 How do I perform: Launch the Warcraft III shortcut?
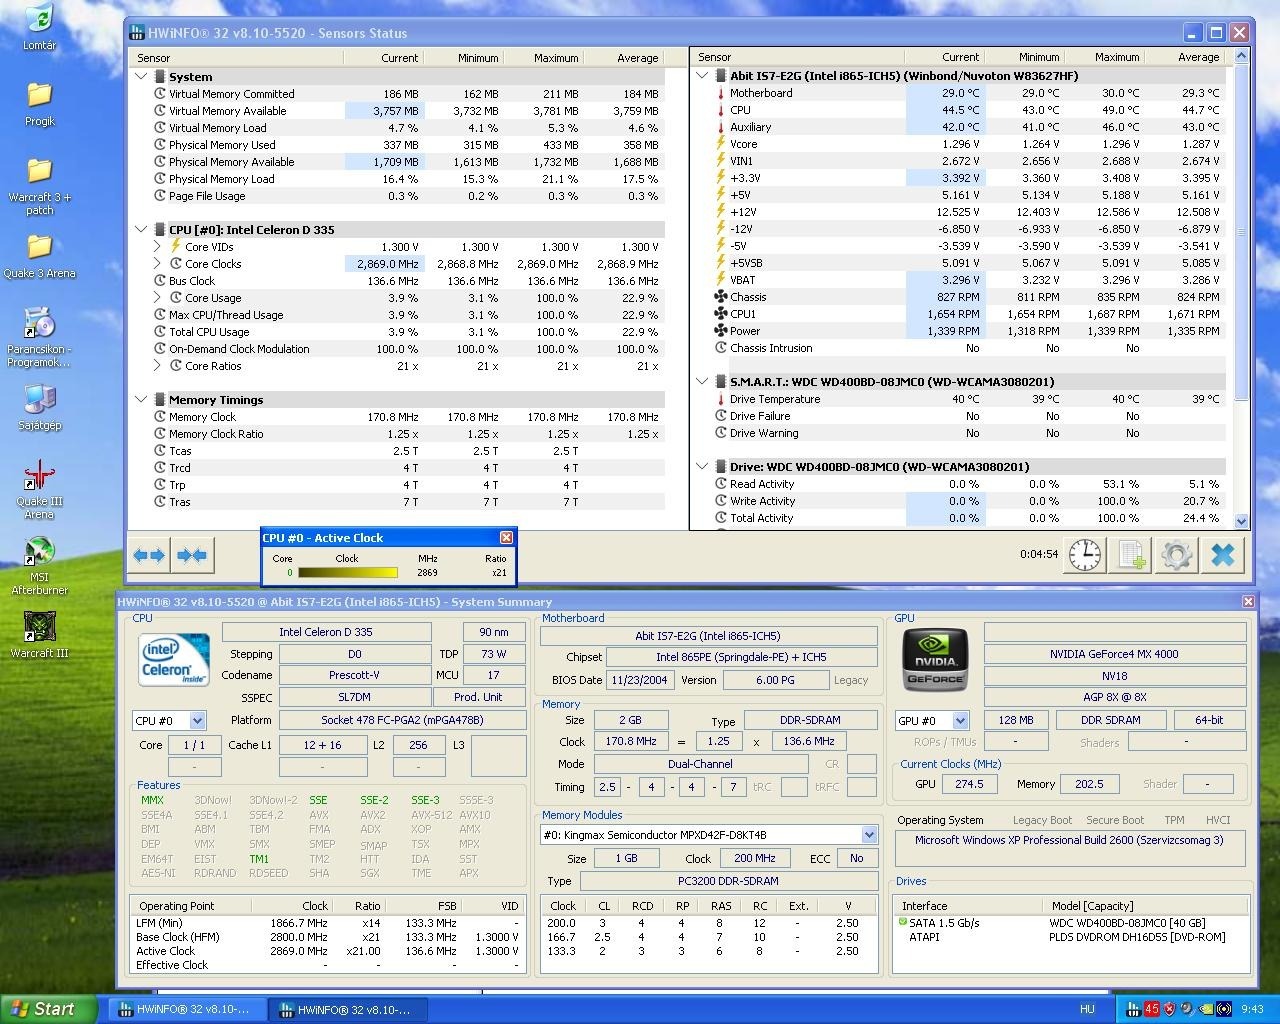tap(39, 635)
